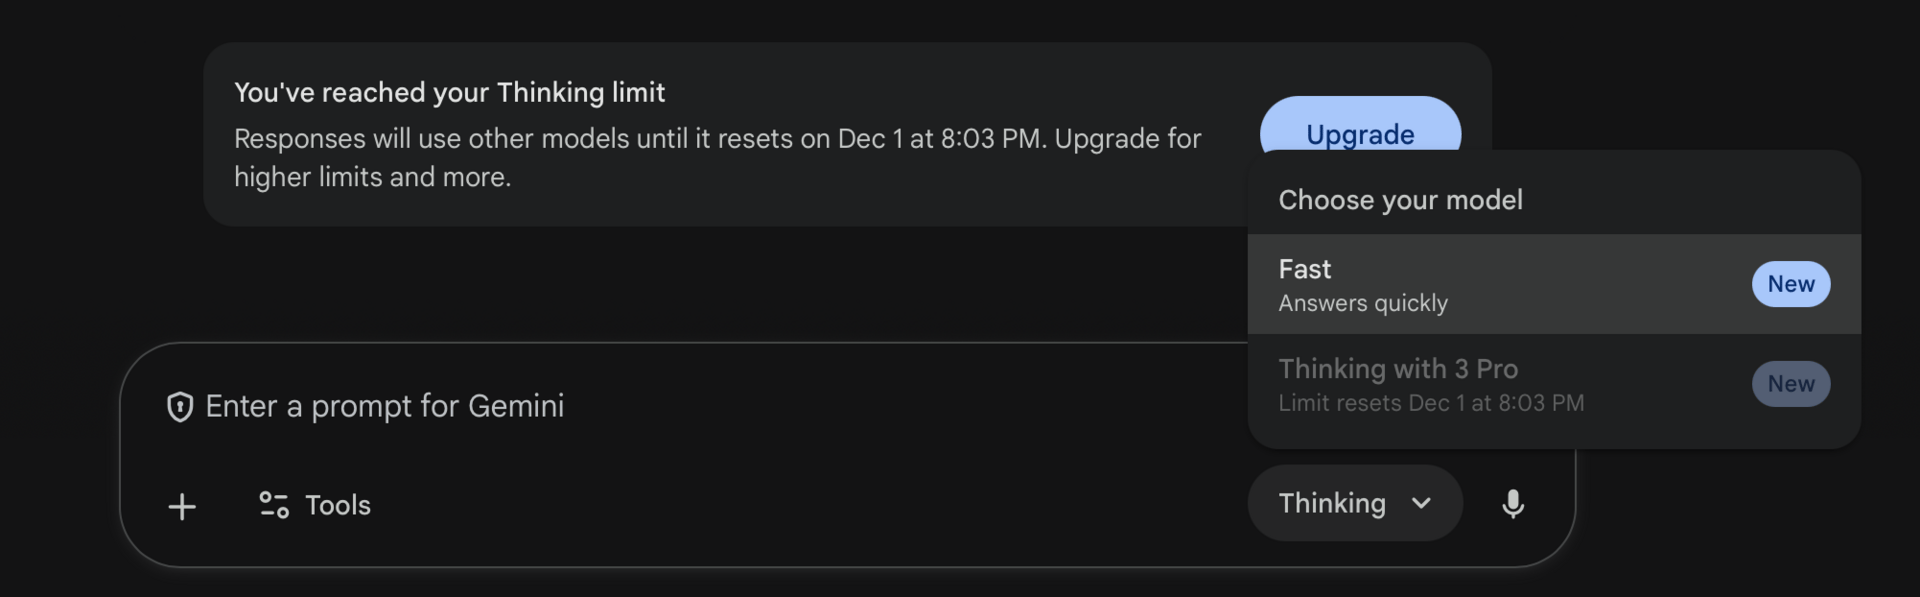Screen dimensions: 1920x597
Task: Click the New badge beside Thinking with 3 Pro
Action: [1790, 384]
